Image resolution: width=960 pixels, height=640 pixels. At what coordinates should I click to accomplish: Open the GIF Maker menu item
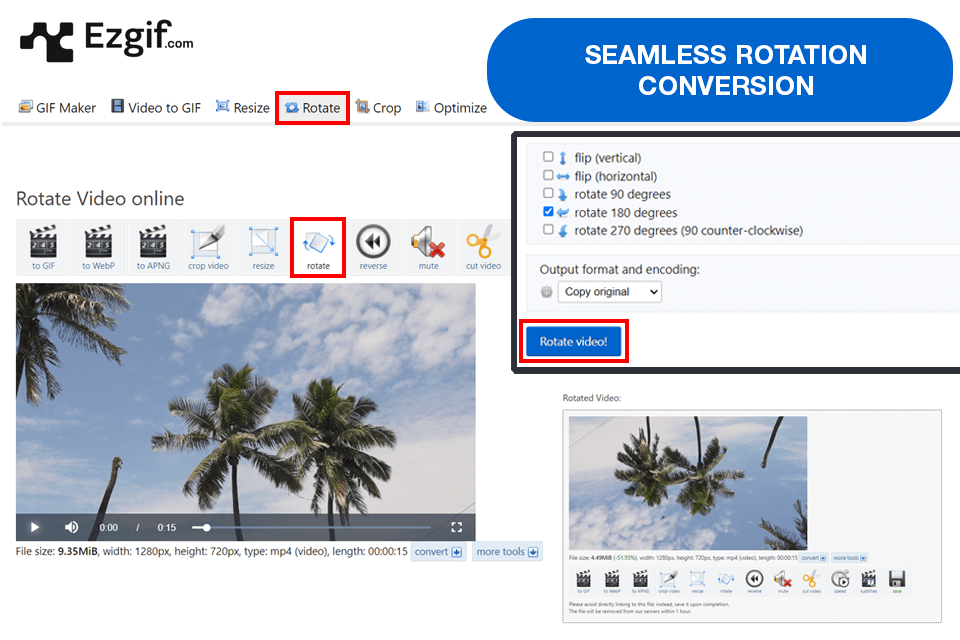pos(58,108)
